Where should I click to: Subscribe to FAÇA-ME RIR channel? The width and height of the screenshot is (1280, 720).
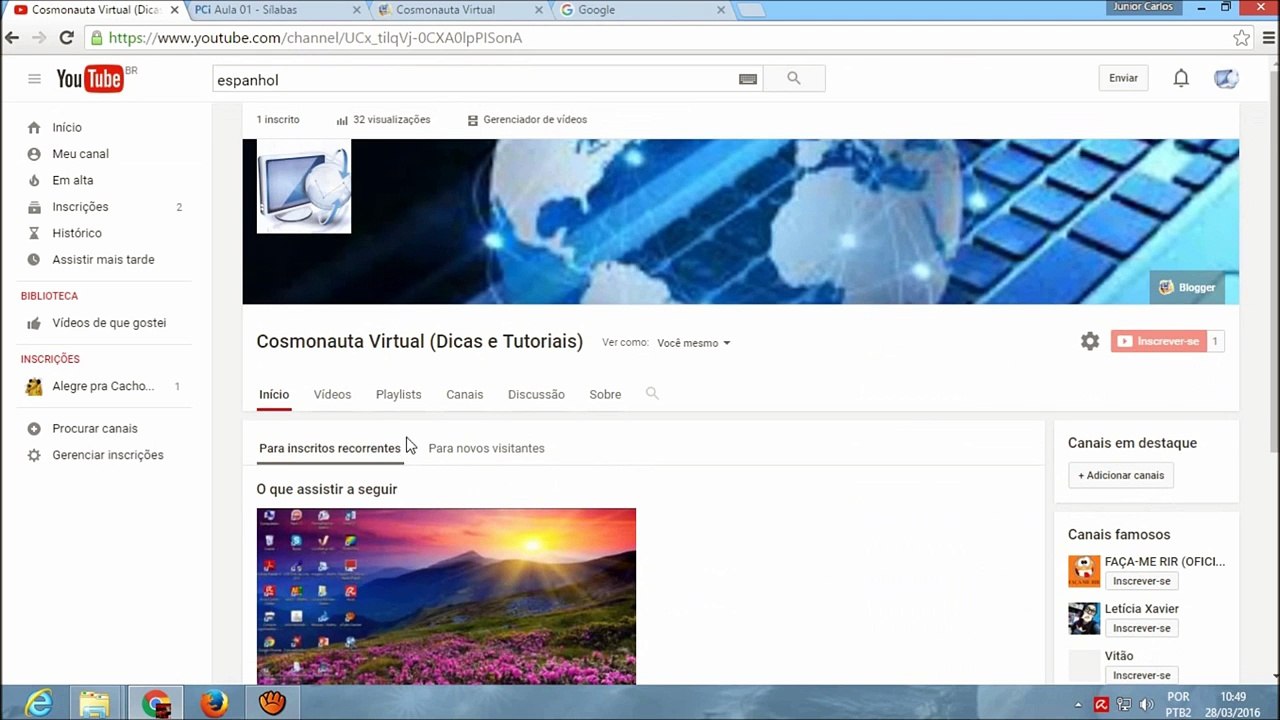pyautogui.click(x=1141, y=581)
